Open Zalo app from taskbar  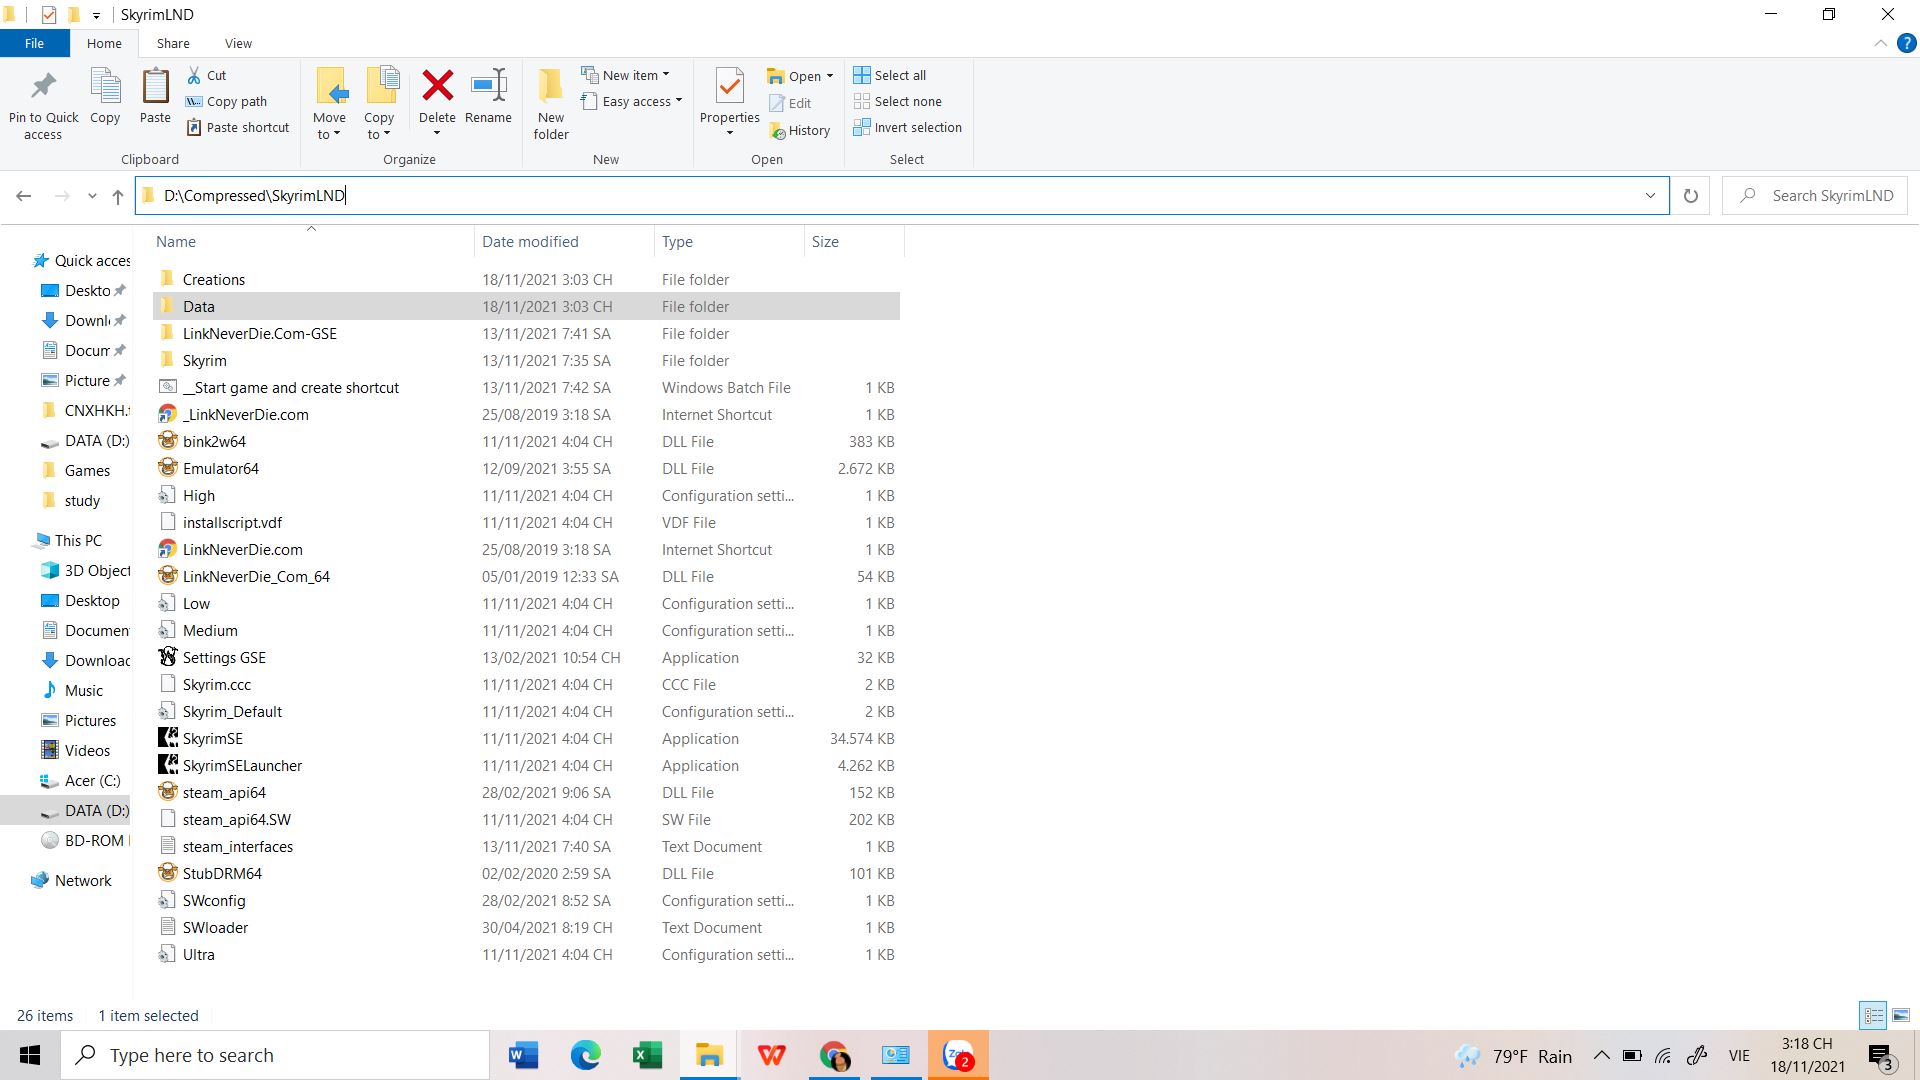(958, 1055)
